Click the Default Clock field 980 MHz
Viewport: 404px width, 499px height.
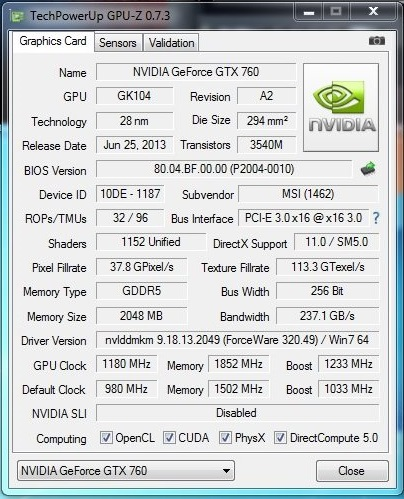tap(126, 389)
